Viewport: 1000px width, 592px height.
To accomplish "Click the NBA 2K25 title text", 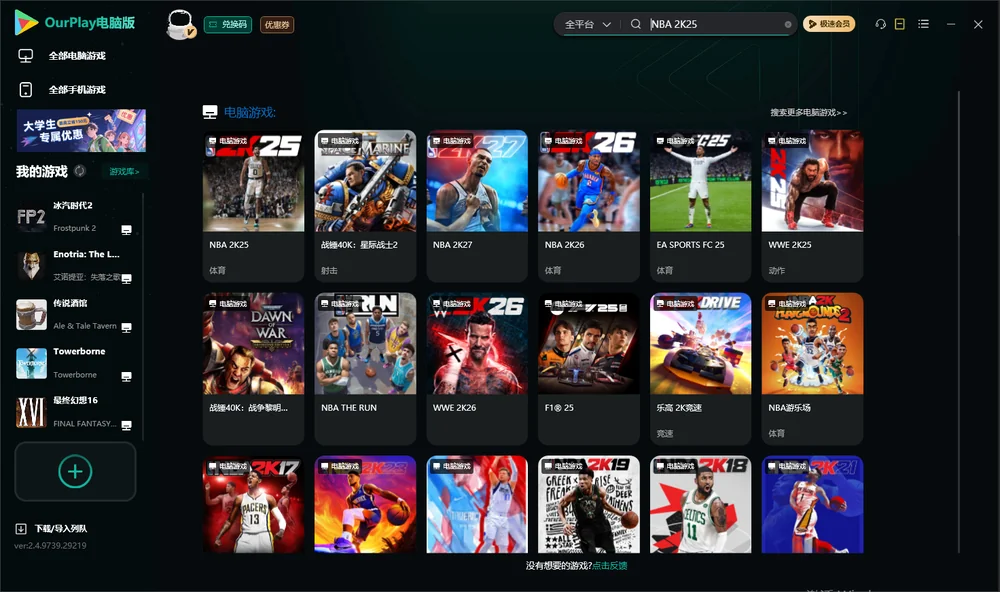I will 229,244.
